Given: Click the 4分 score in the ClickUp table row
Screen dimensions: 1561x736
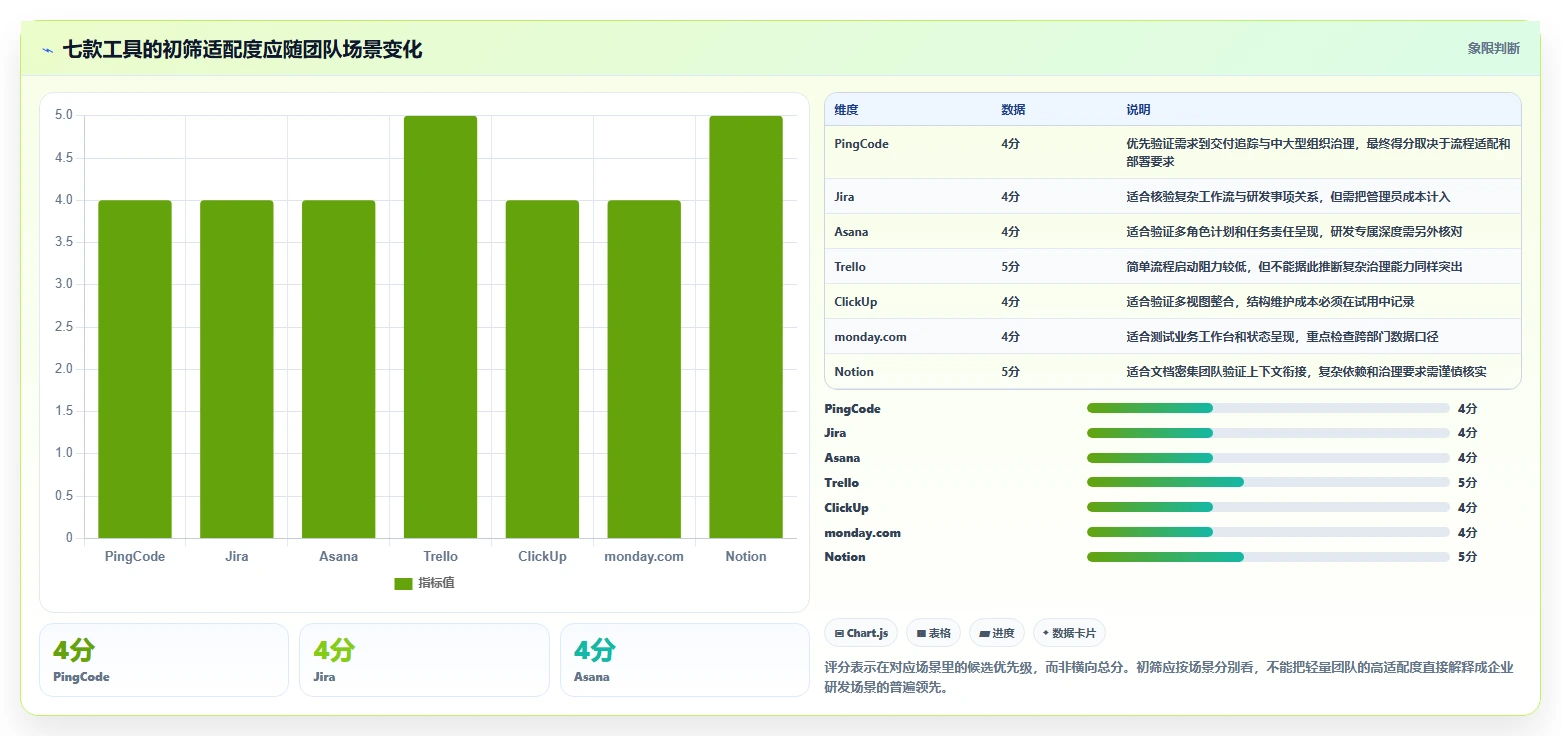Looking at the screenshot, I should pos(1010,302).
